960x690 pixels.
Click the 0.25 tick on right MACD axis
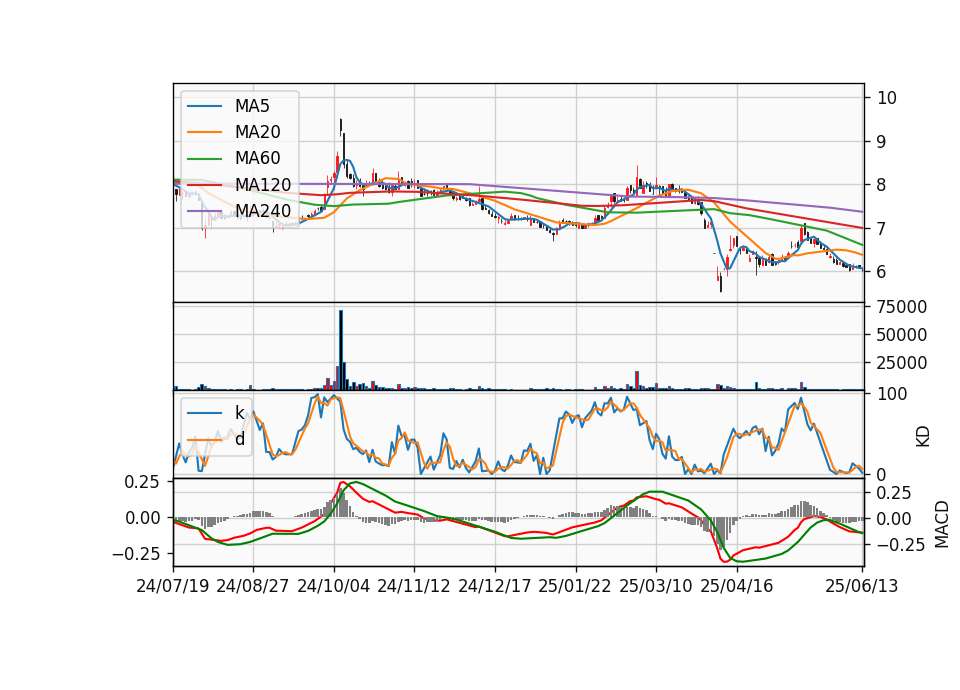click(894, 493)
